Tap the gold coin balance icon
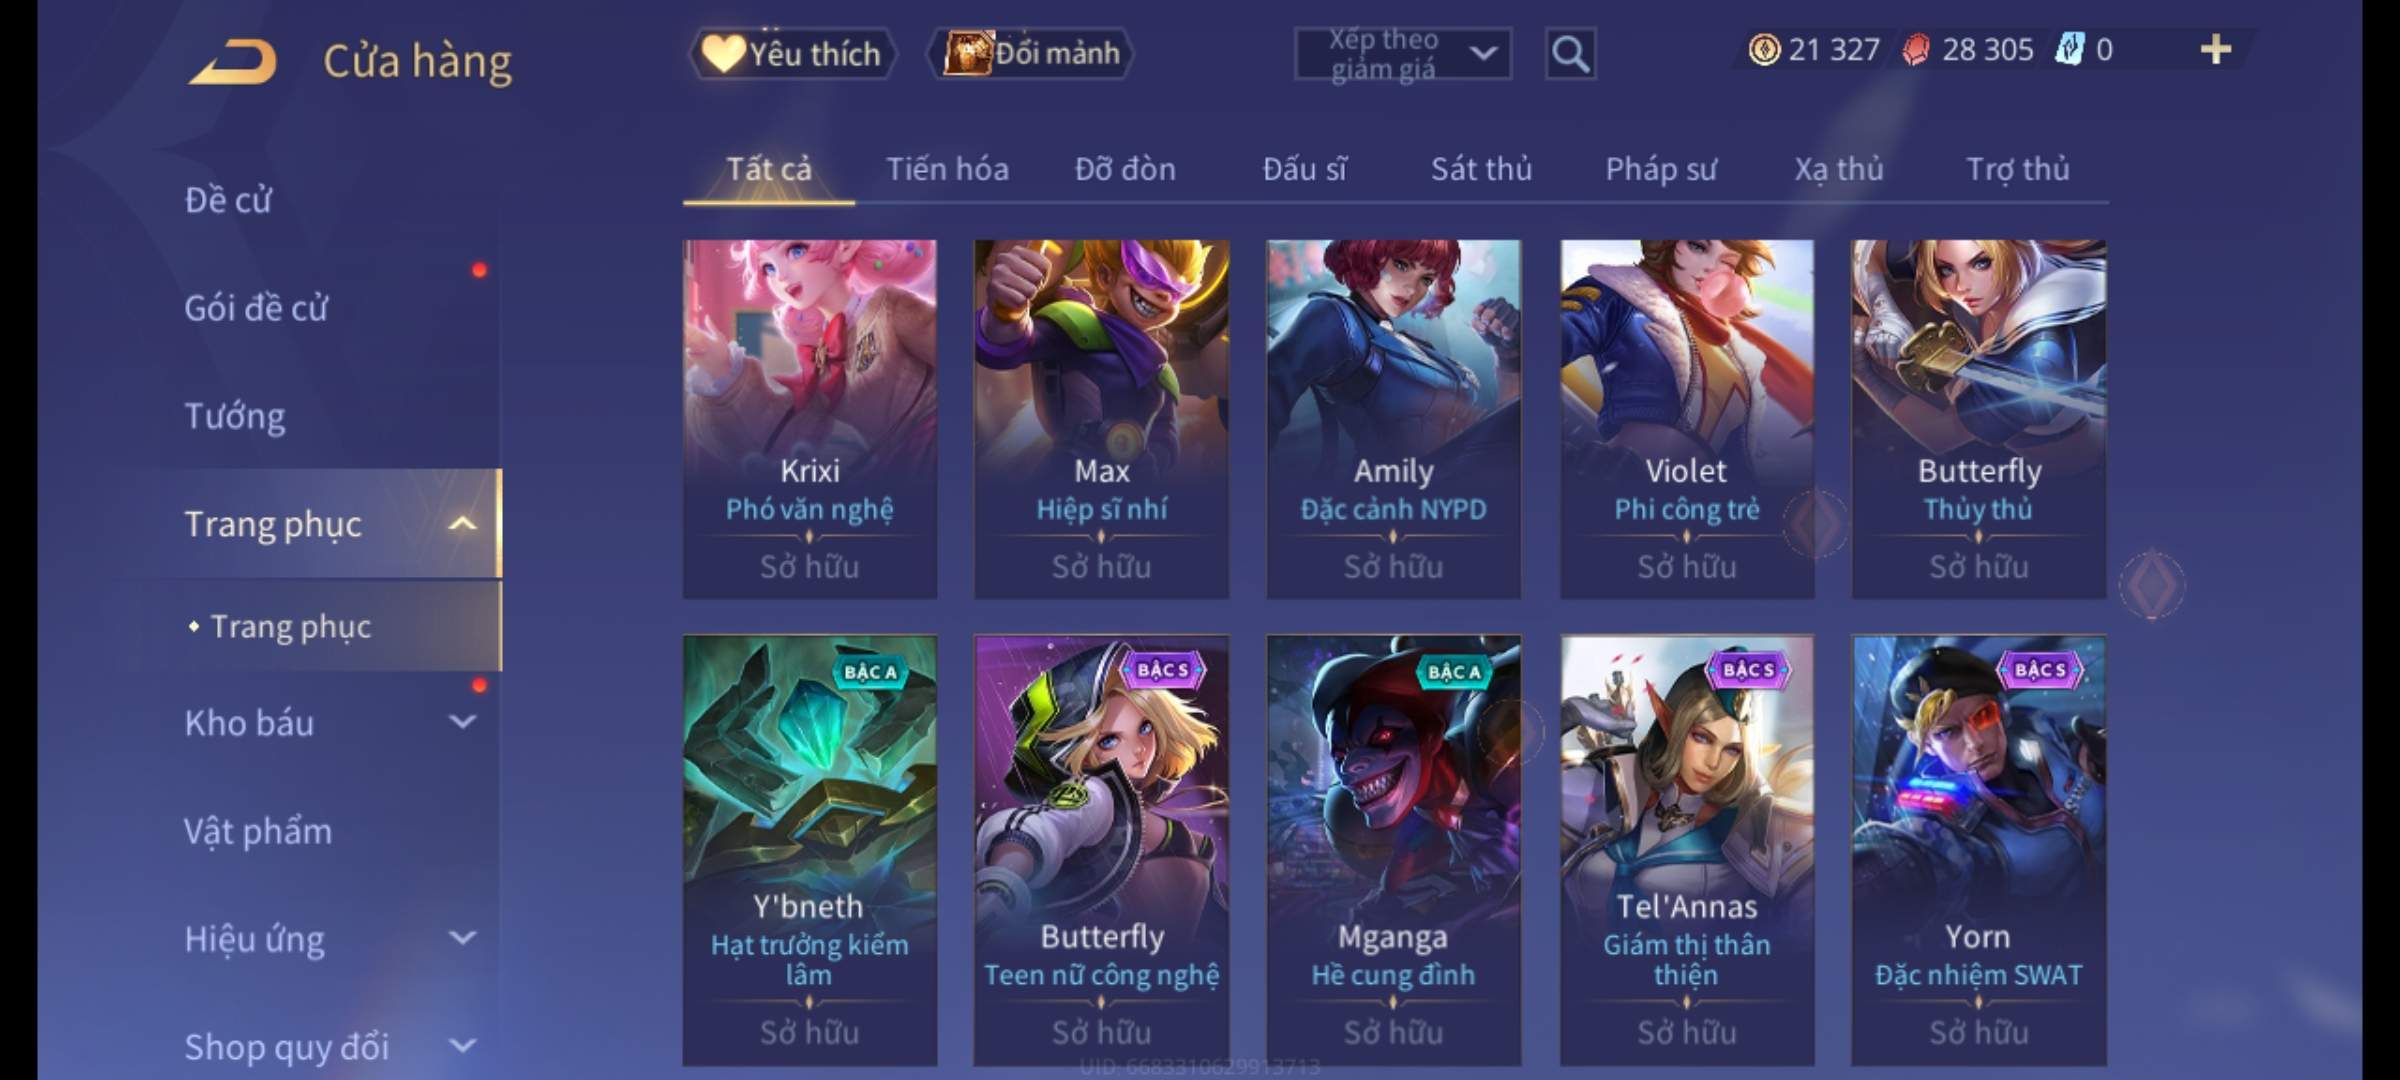This screenshot has height=1080, width=2400. [1764, 49]
